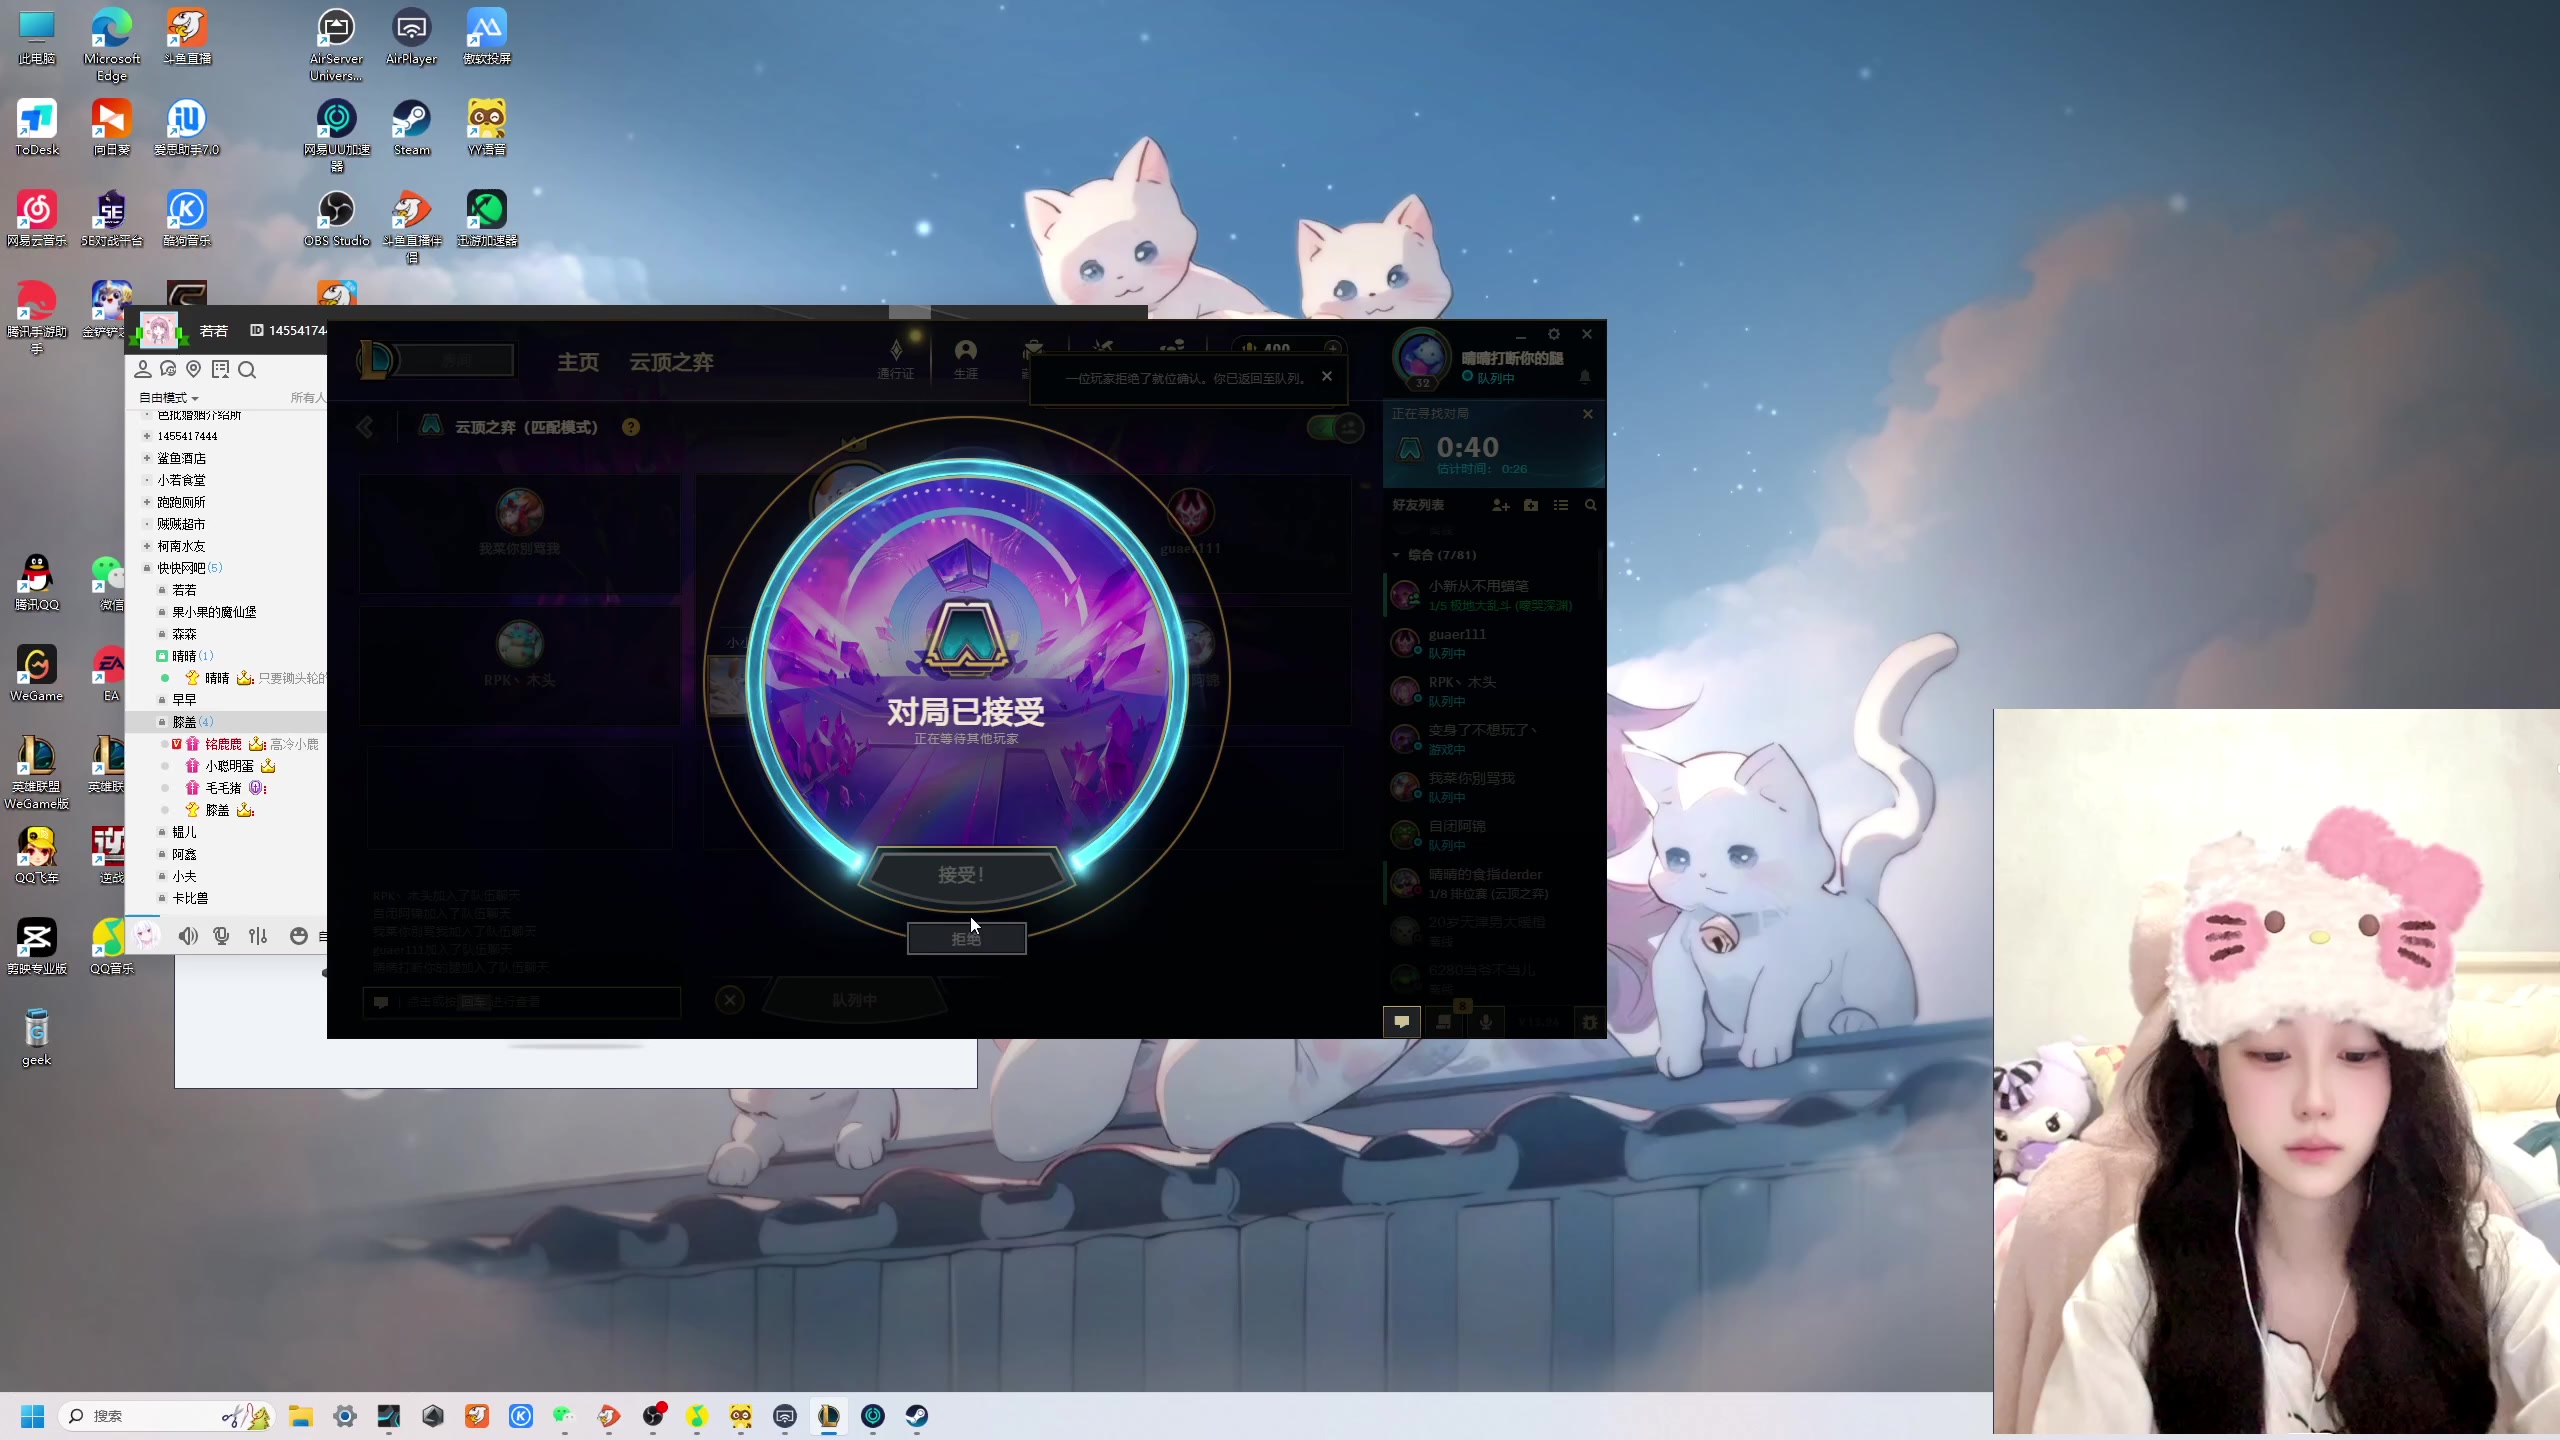Open the 生涯 profile icon

[965, 358]
